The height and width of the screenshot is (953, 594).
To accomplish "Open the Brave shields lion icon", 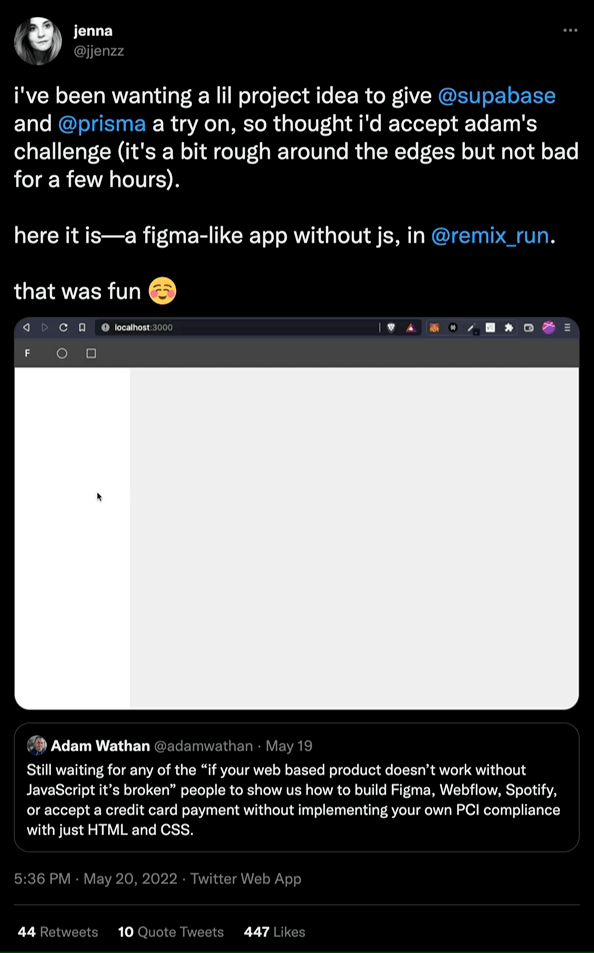I will point(391,328).
